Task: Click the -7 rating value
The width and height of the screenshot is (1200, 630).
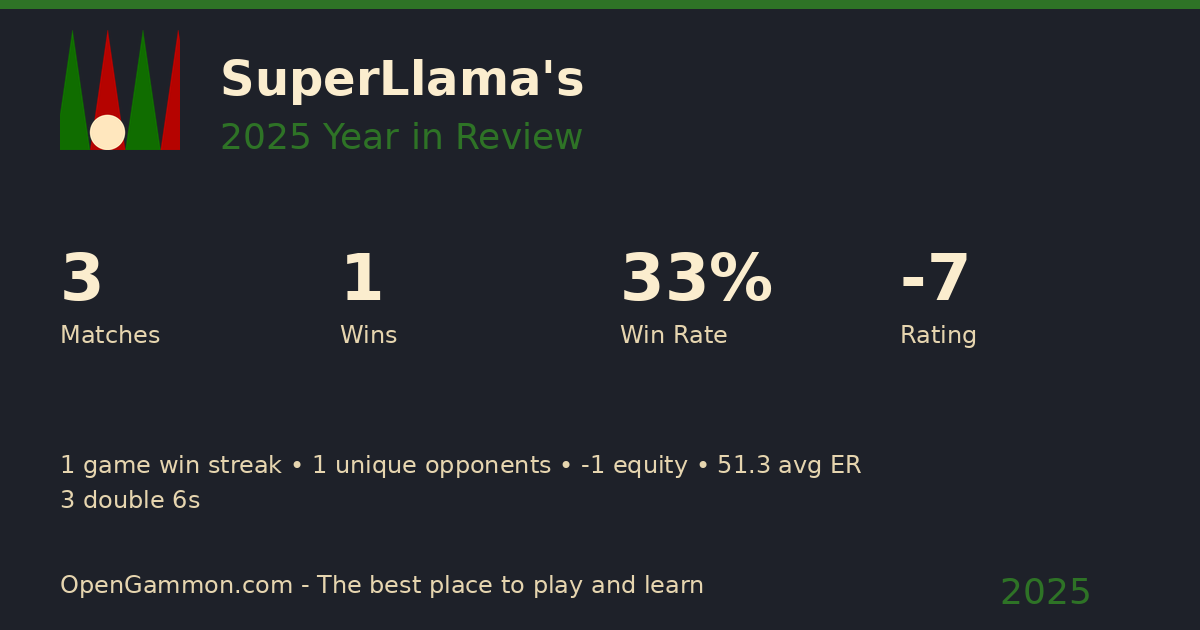Action: 935,280
